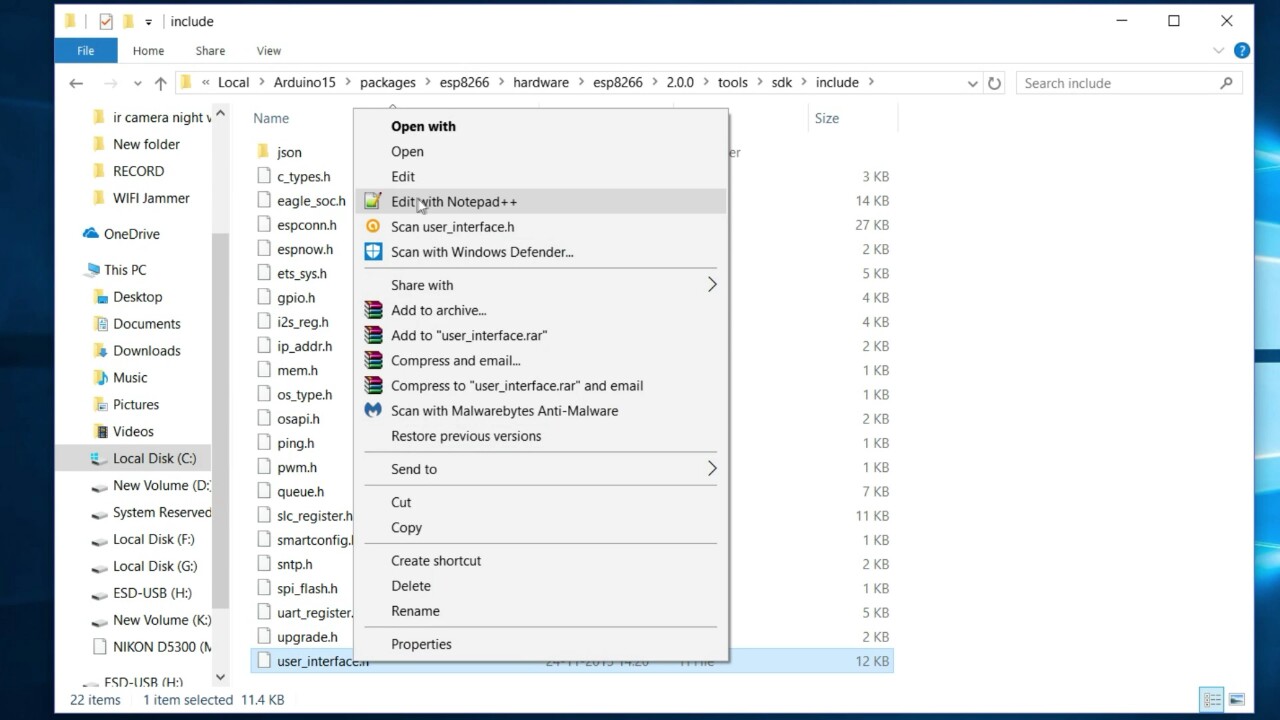The image size is (1280, 720).
Task: Click the breadcrumb chevron after packages
Action: point(427,83)
